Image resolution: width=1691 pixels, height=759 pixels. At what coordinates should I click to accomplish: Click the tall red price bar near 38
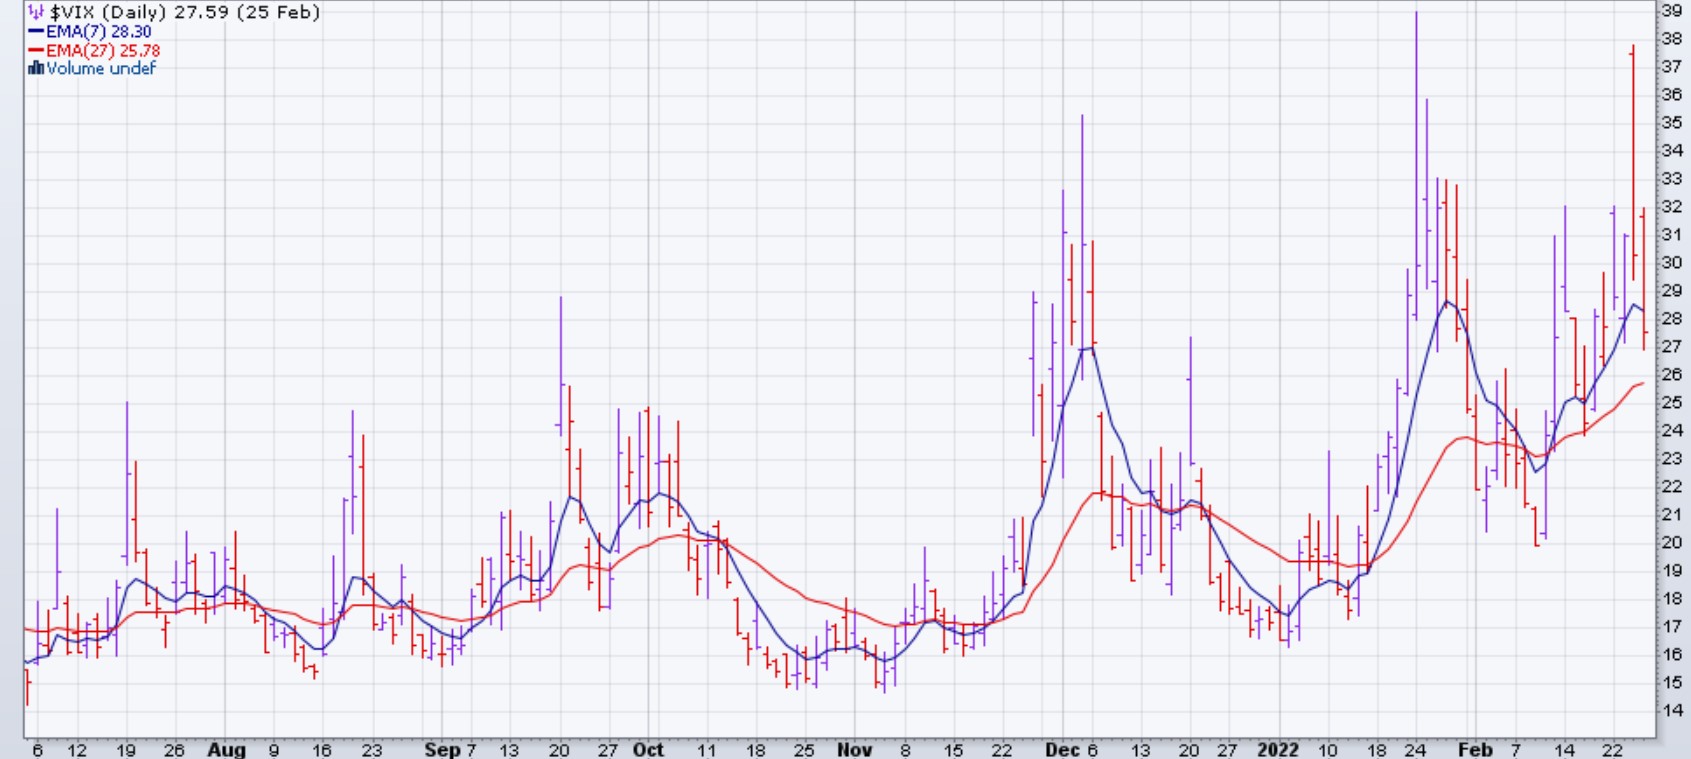pos(1633,150)
